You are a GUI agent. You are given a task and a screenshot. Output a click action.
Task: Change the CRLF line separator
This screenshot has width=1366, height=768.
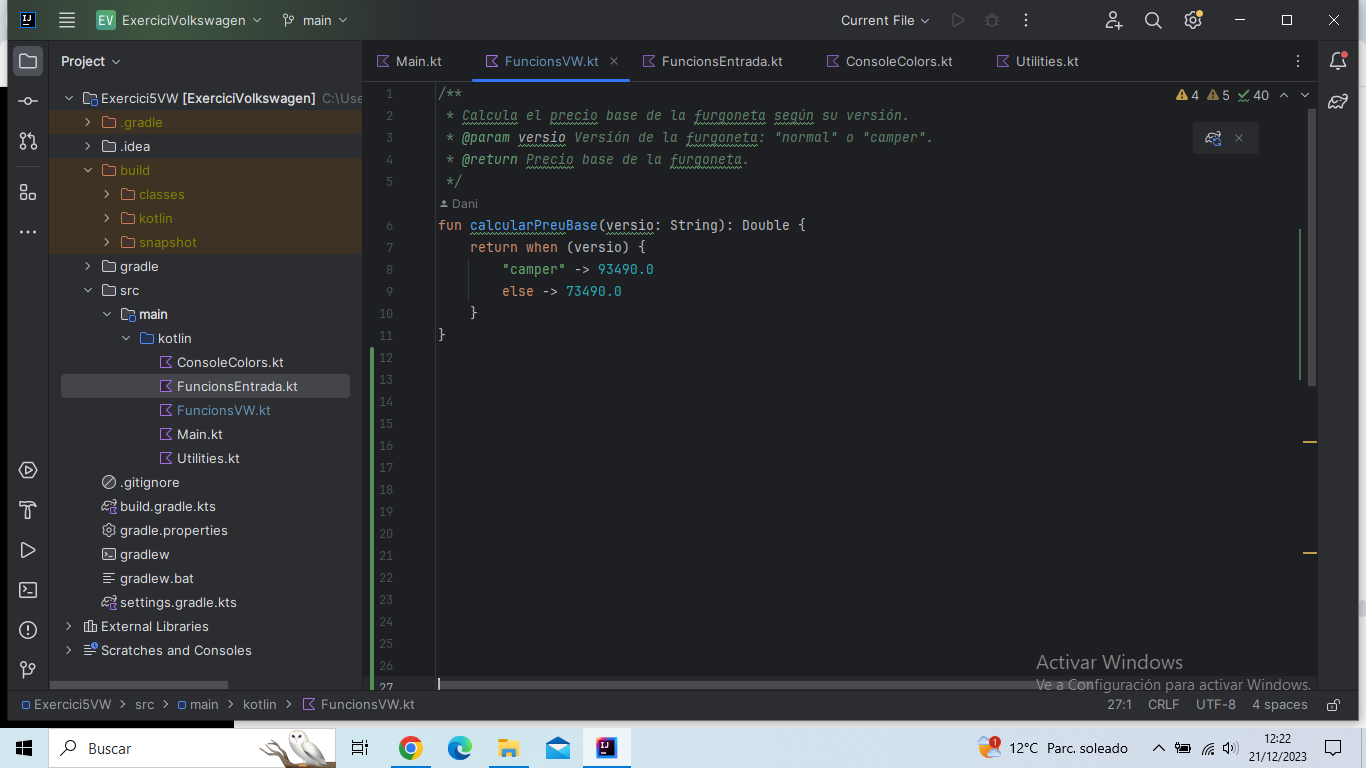(1163, 704)
